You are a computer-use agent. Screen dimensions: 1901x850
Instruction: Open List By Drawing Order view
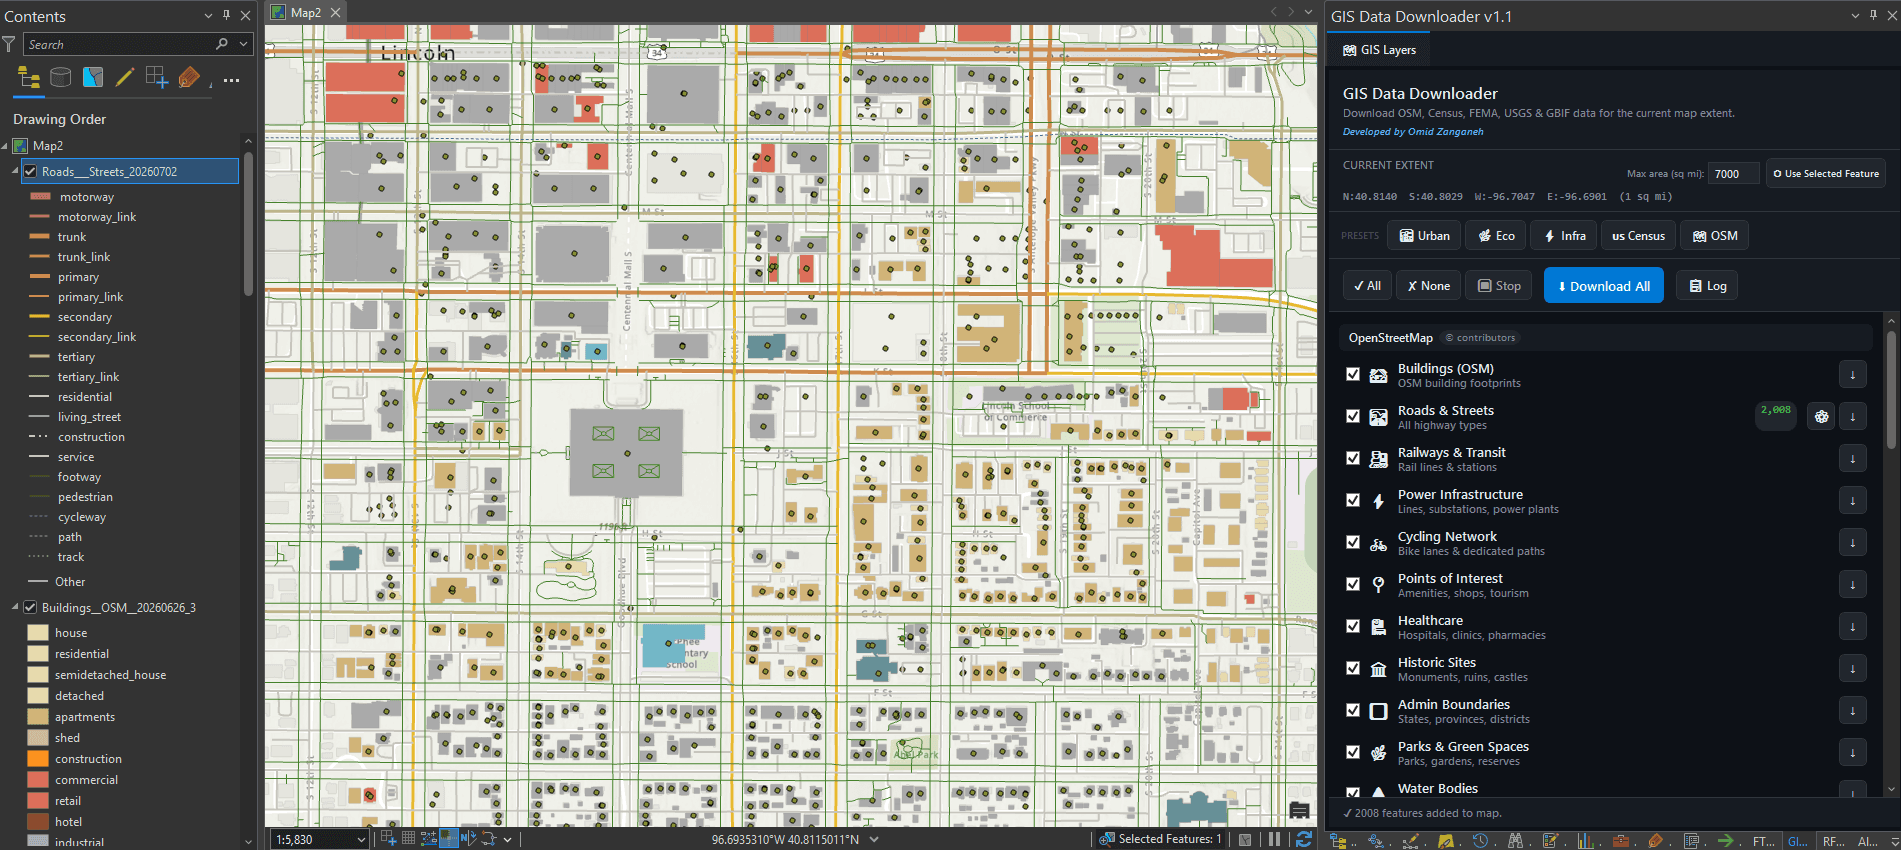[29, 78]
